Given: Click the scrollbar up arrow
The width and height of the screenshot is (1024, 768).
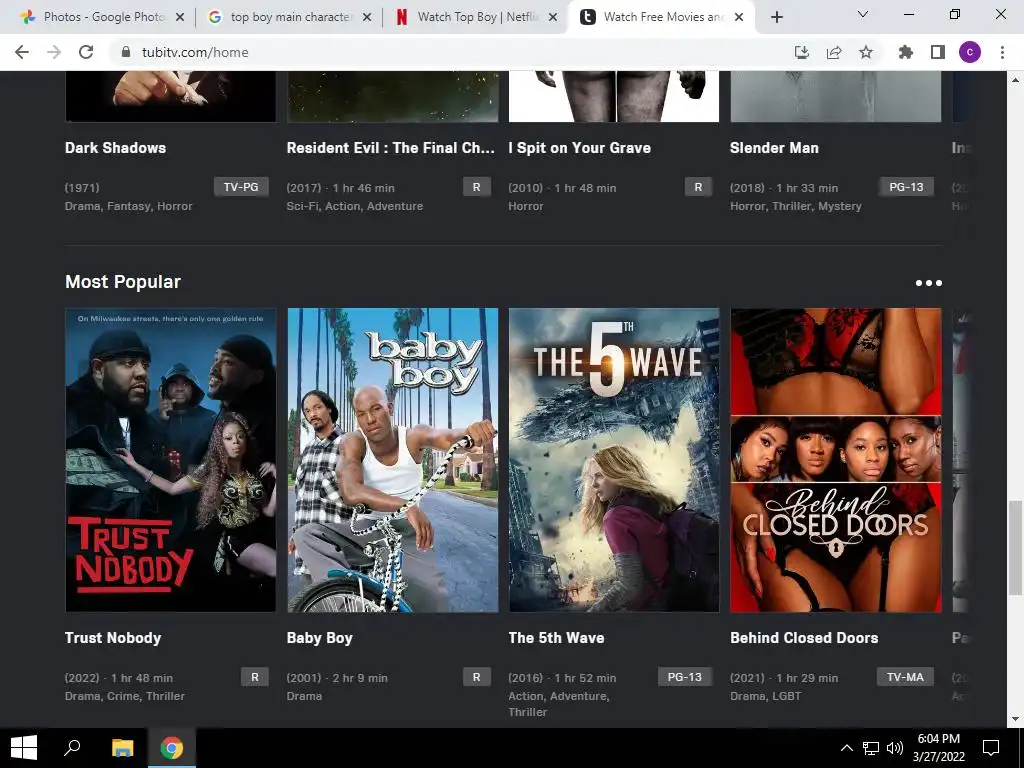Looking at the screenshot, I should point(1015,80).
